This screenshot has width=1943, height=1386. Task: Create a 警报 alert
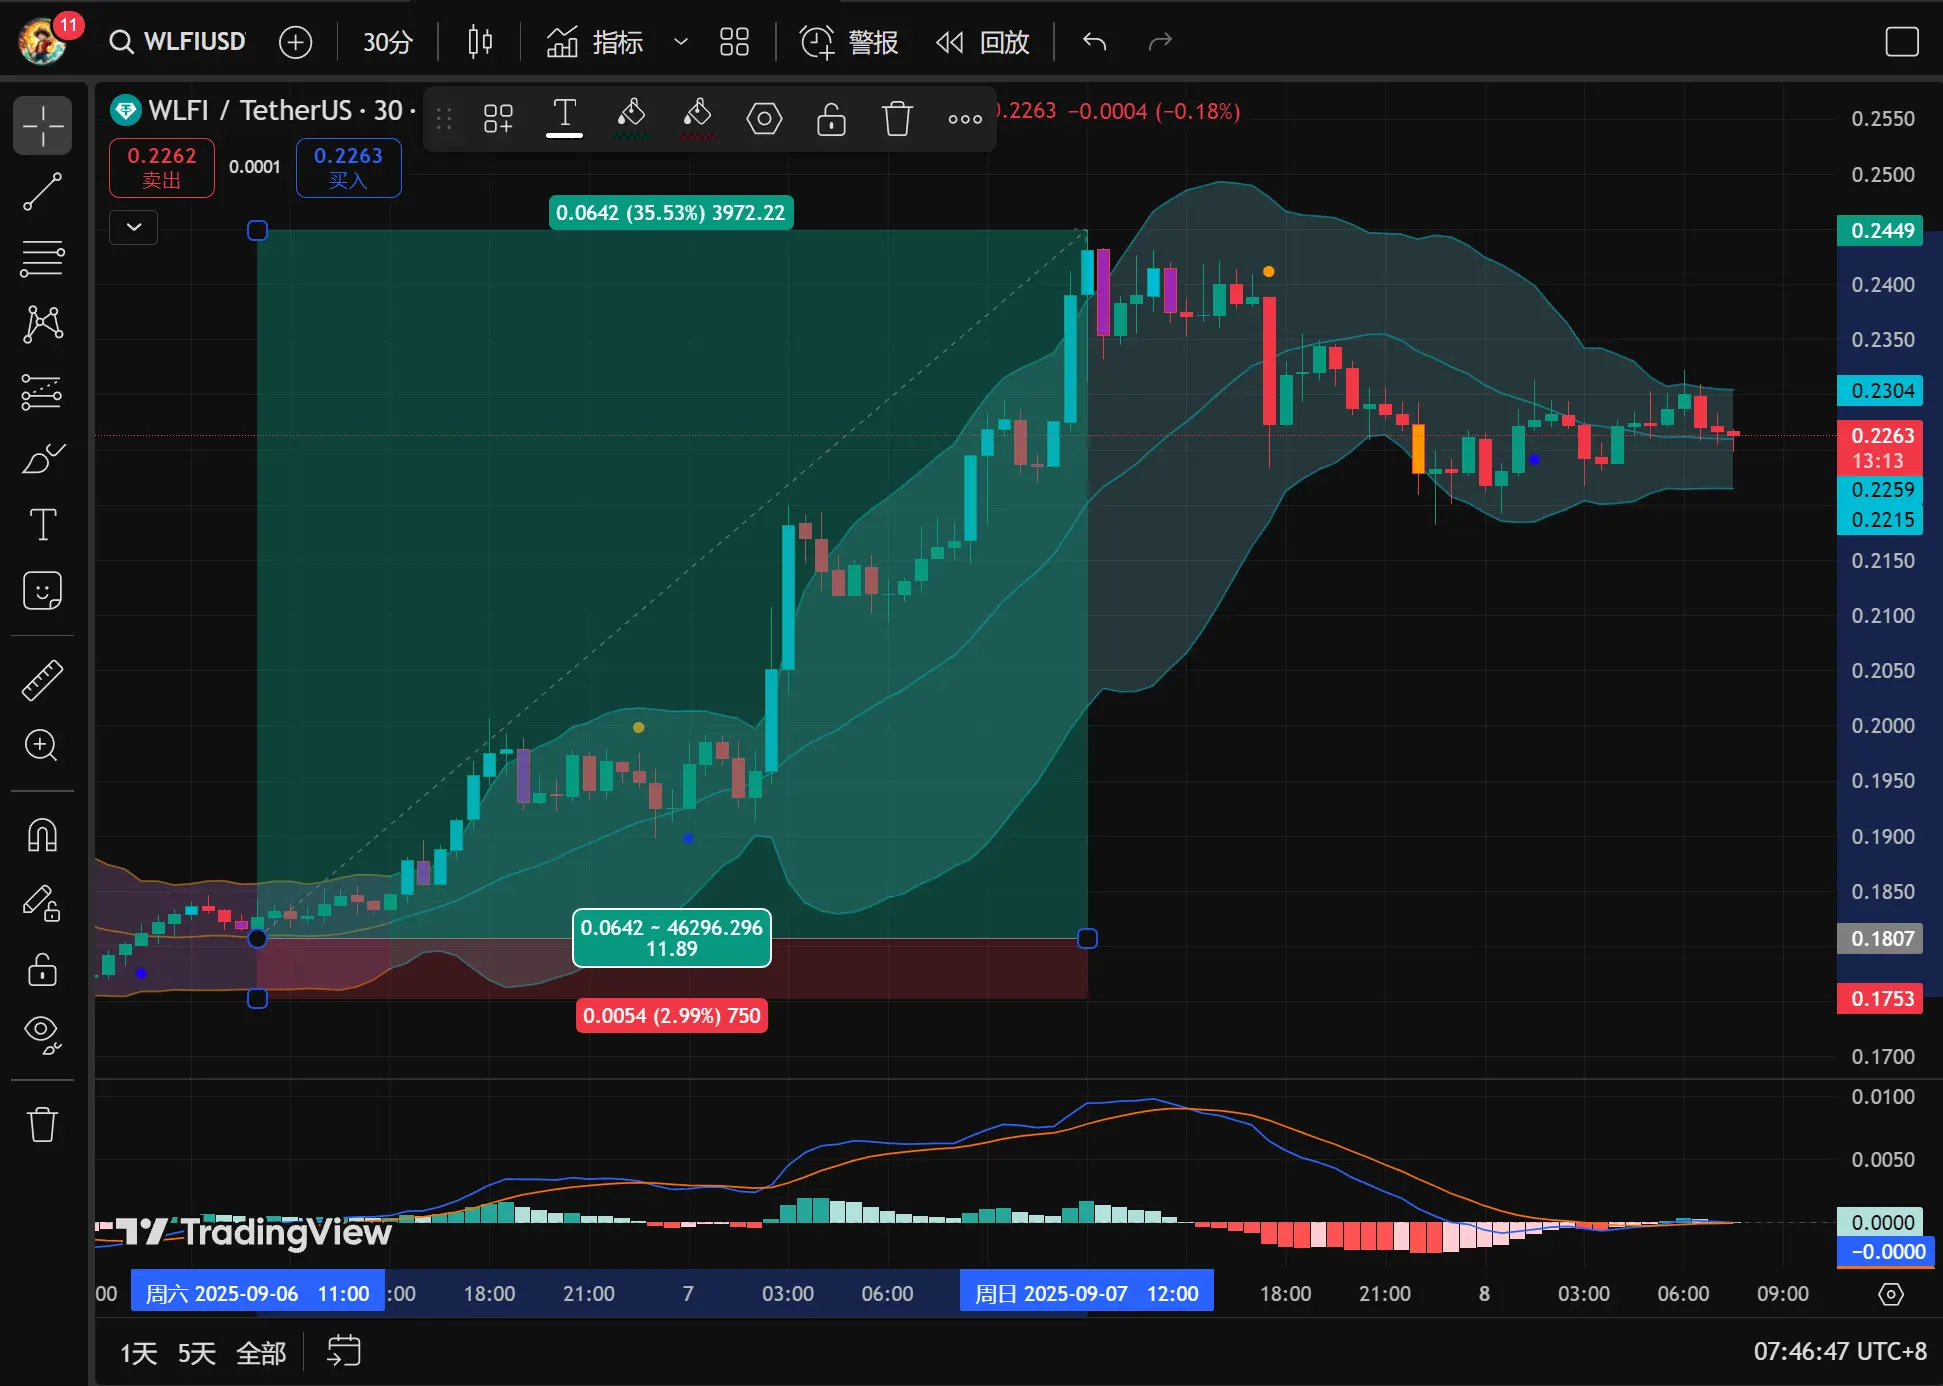point(848,42)
